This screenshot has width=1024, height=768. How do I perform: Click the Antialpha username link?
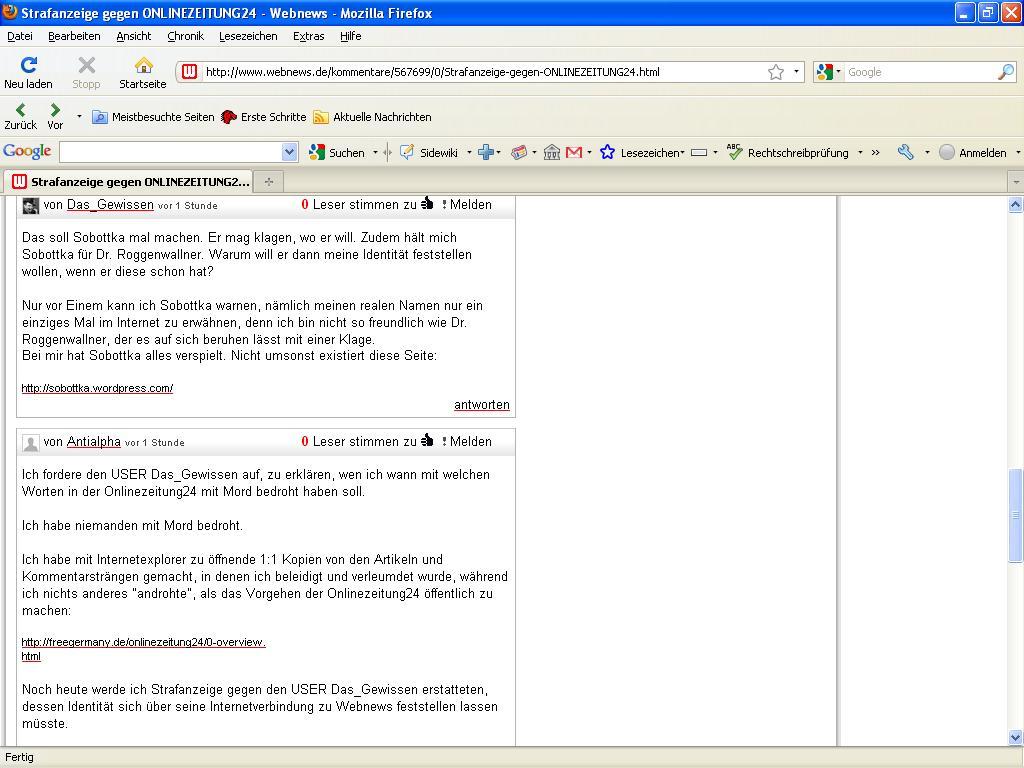point(93,441)
